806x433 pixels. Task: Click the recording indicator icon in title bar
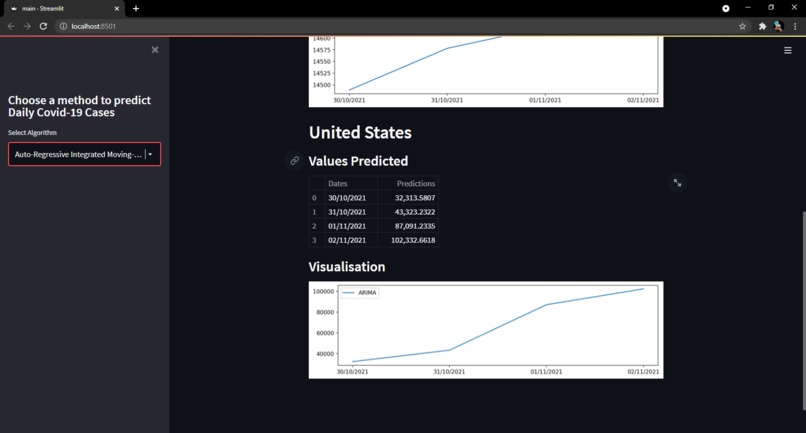click(726, 8)
